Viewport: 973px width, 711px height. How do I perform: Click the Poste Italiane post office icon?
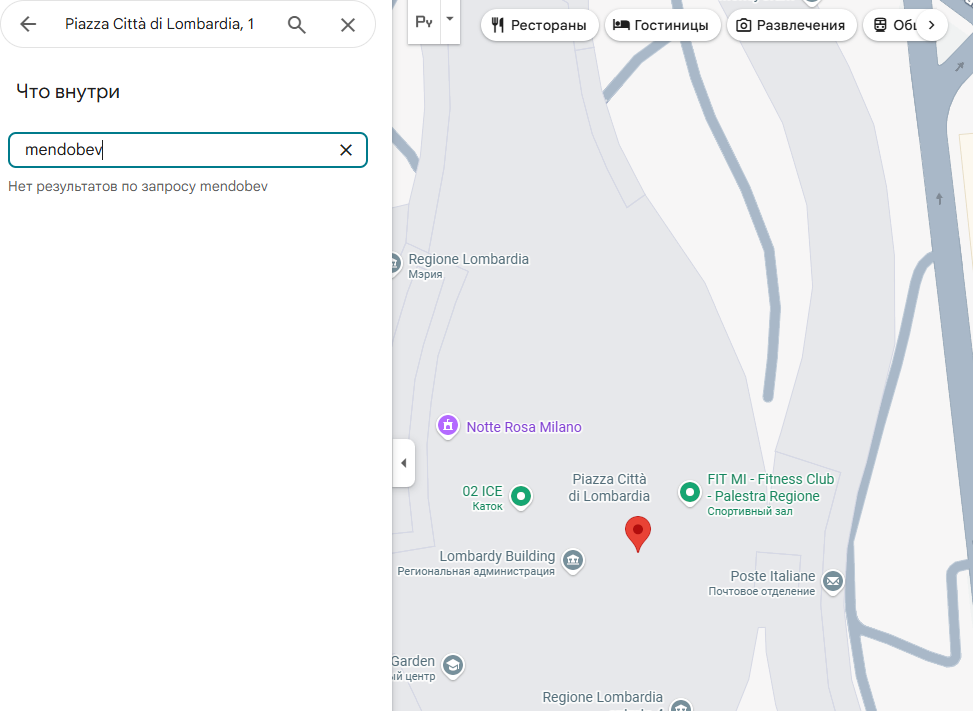[x=832, y=581]
